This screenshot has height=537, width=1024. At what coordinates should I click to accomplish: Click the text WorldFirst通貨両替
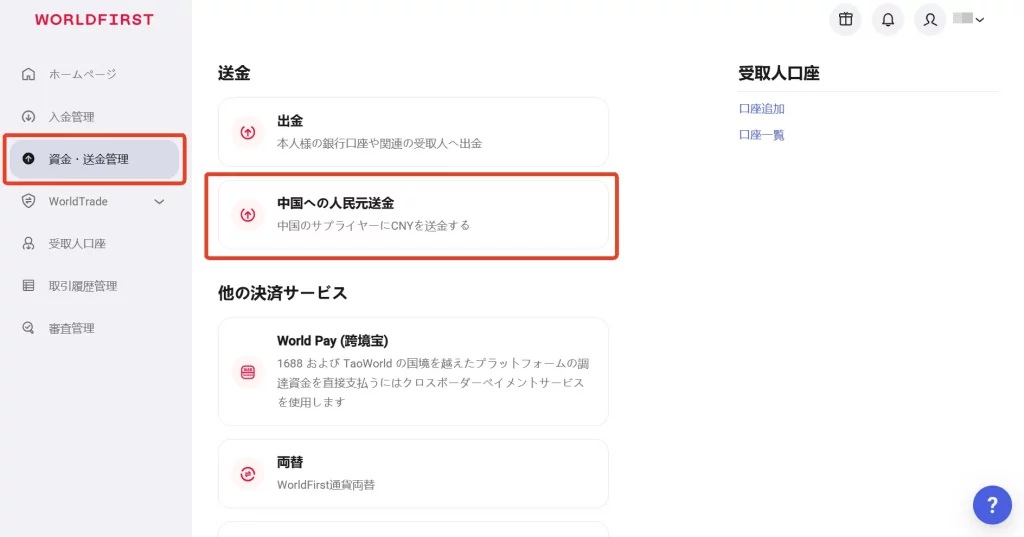pos(326,485)
